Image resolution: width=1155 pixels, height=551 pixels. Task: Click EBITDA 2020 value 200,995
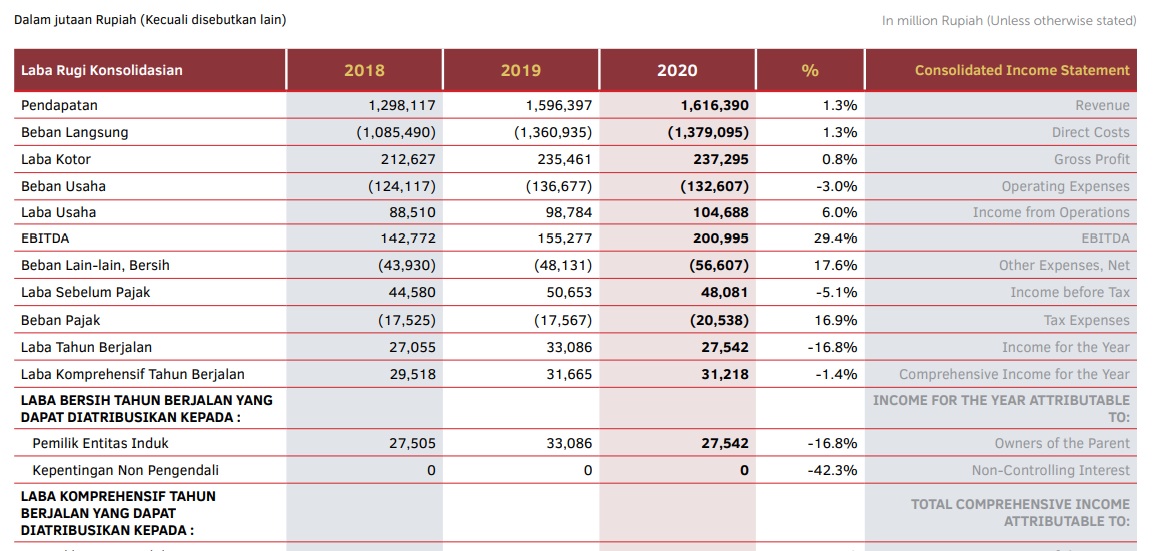point(721,239)
